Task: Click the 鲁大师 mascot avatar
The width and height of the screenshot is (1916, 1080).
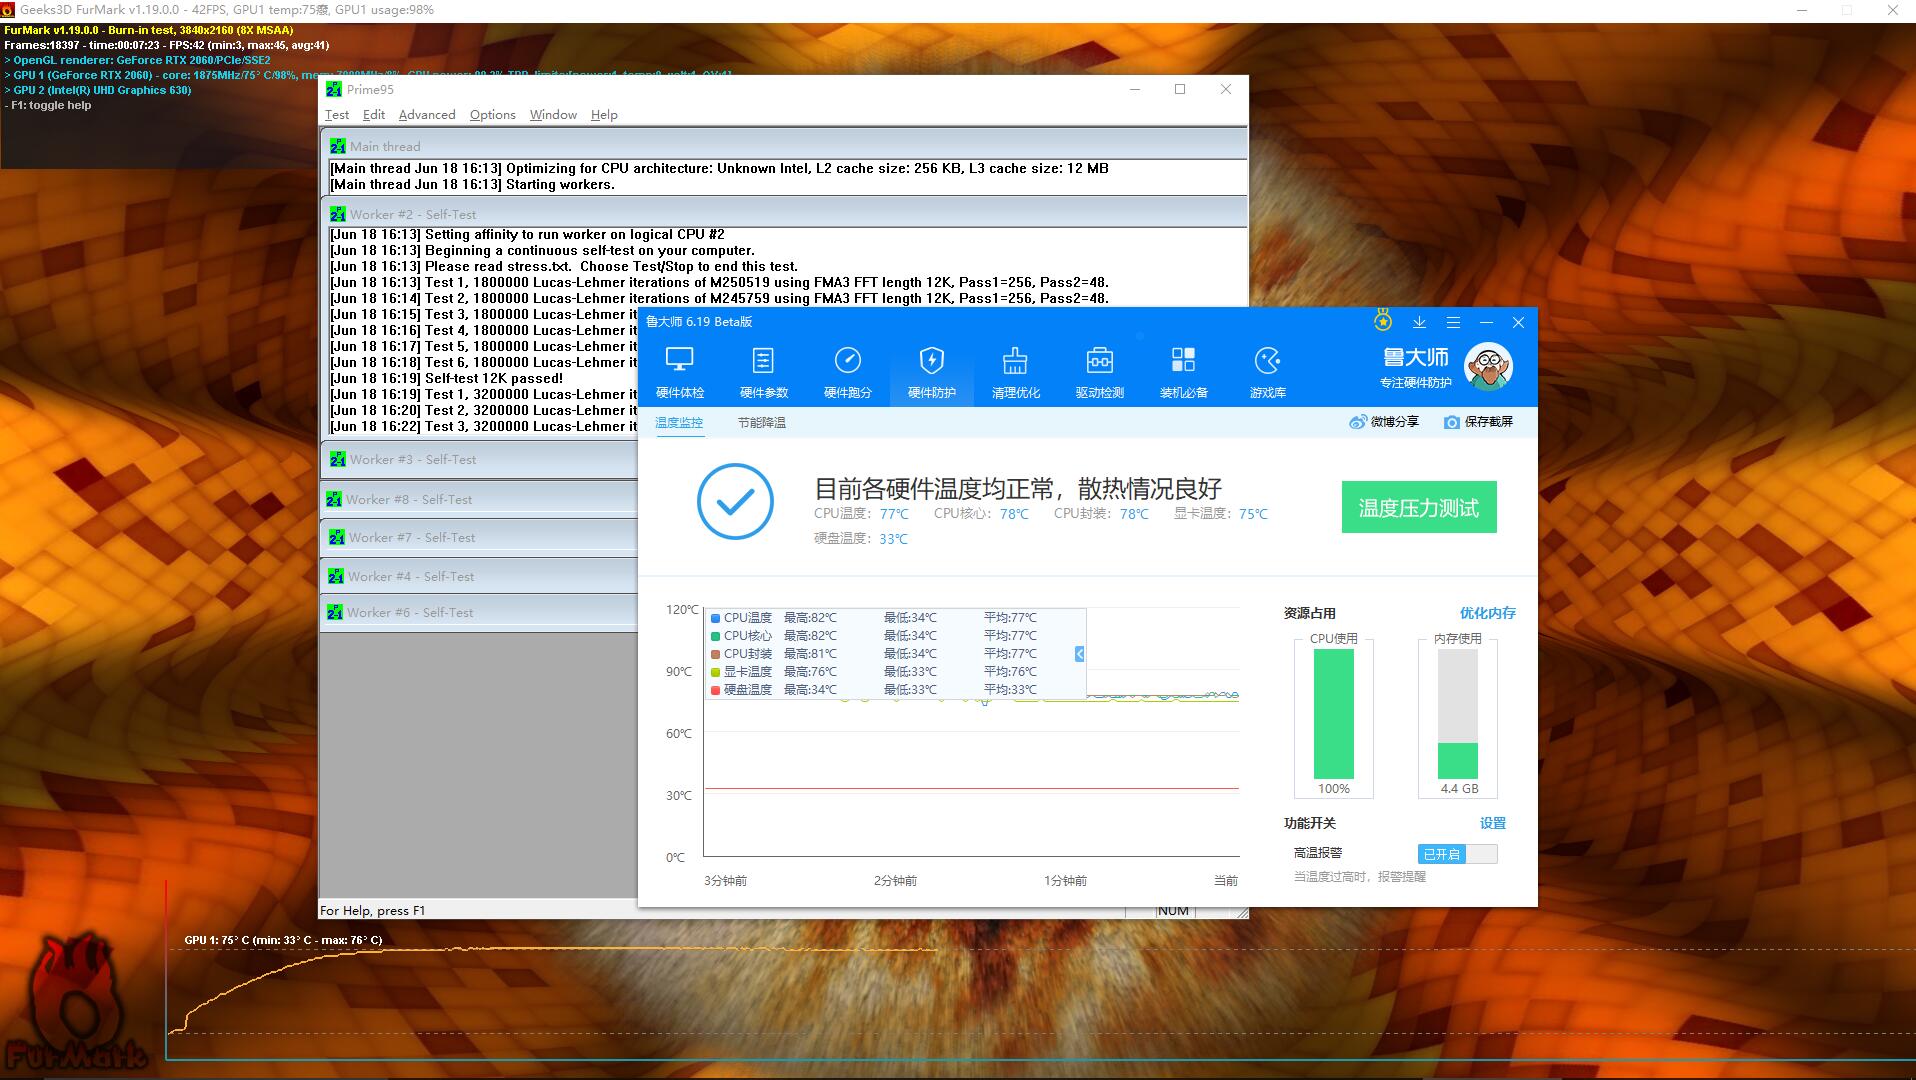Action: 1488,367
